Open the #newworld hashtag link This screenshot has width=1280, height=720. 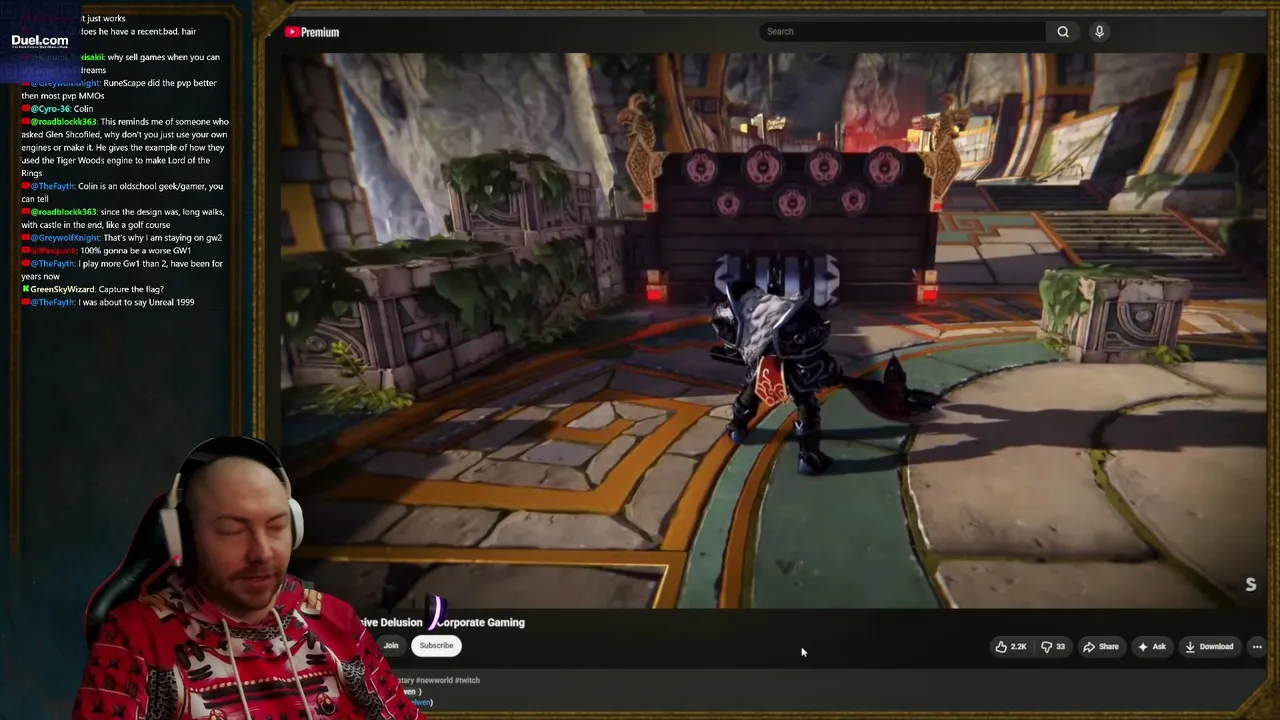click(x=433, y=680)
